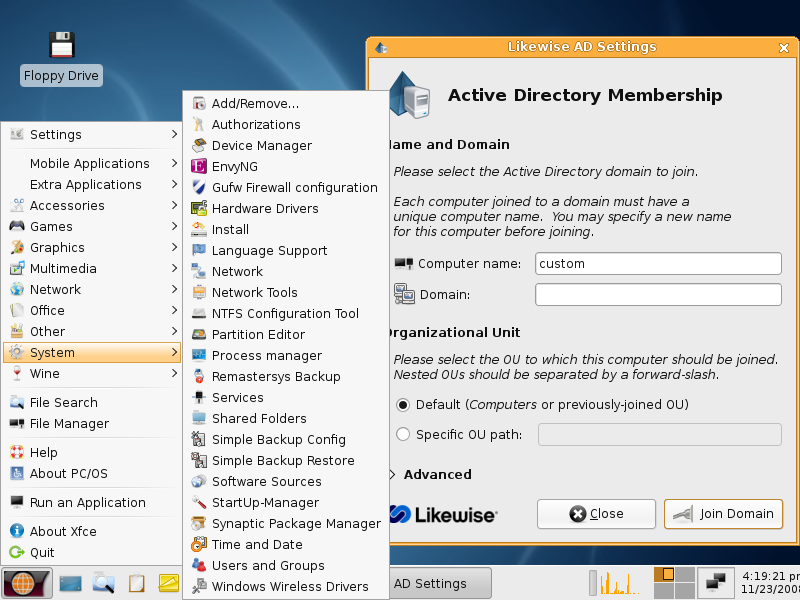Expand the Office submenu

point(92,310)
